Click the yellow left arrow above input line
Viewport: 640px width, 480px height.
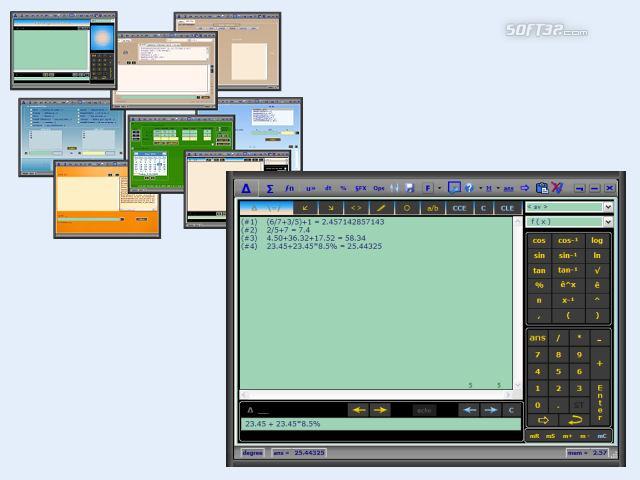tap(359, 410)
